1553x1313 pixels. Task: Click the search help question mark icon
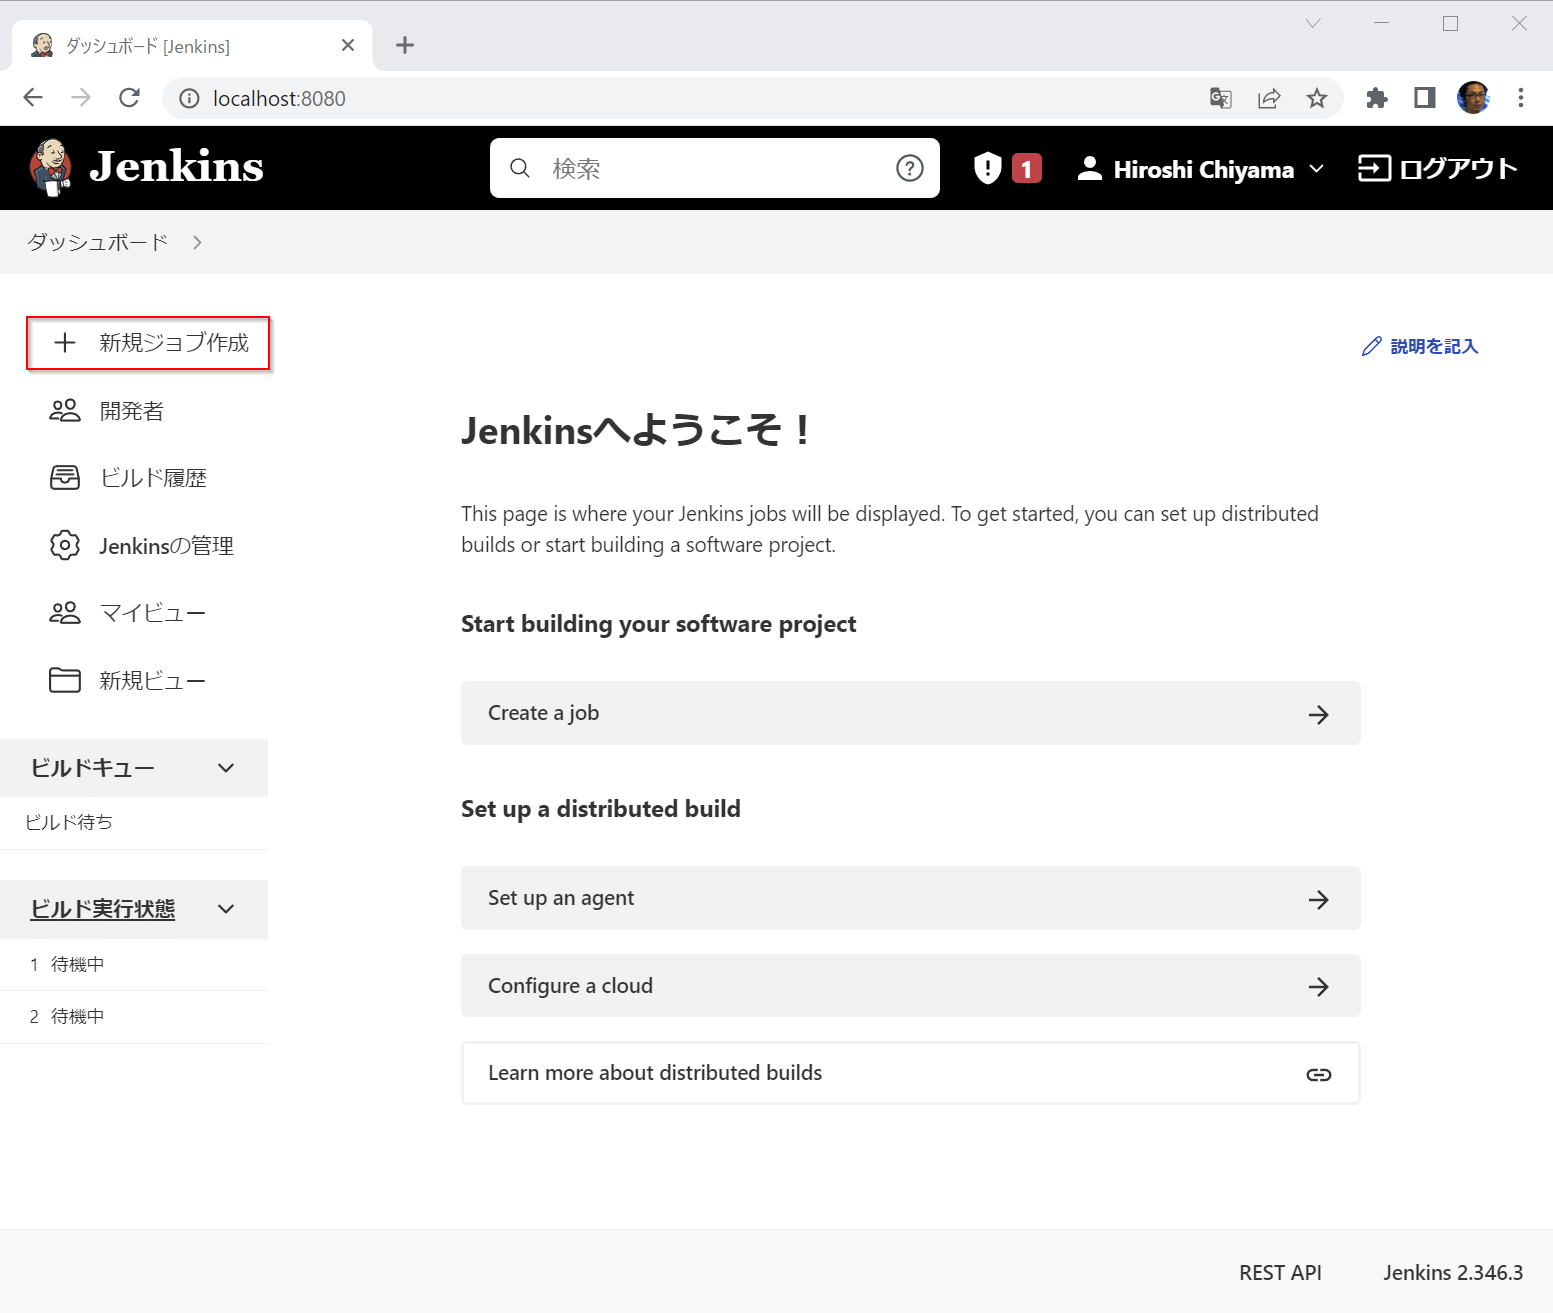click(x=909, y=168)
